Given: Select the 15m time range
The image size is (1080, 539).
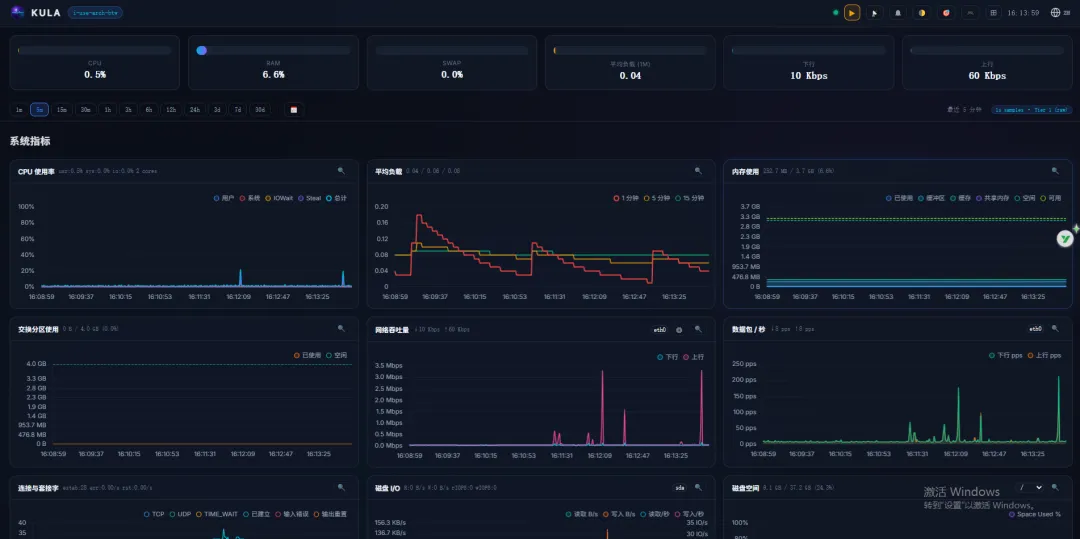Looking at the screenshot, I should [62, 109].
